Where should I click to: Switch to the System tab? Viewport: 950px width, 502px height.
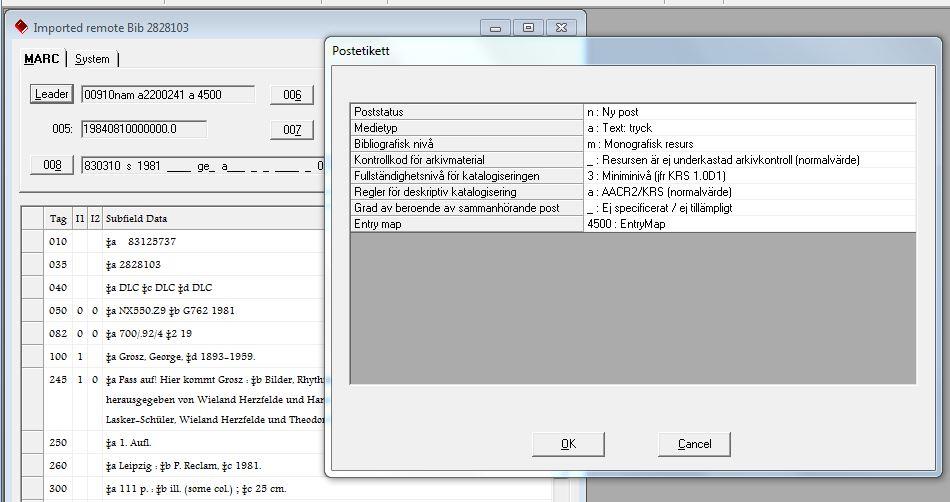coord(92,59)
